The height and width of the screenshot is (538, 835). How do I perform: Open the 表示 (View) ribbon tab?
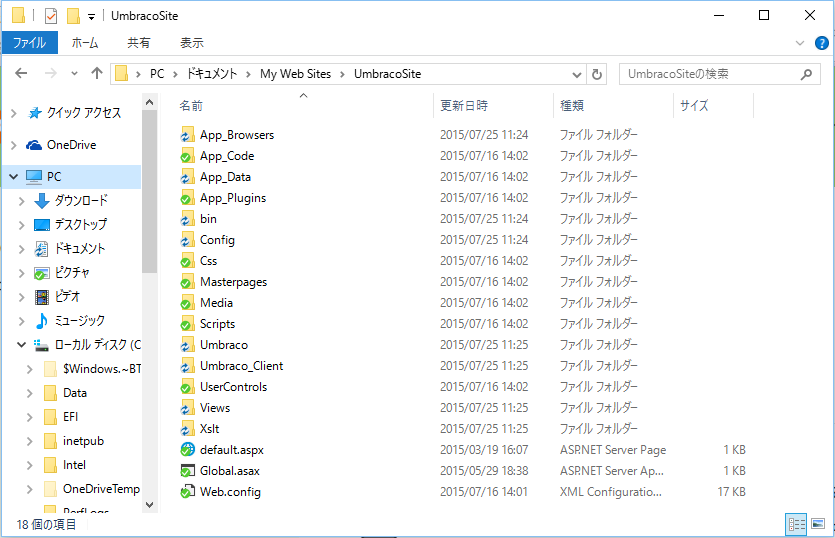[x=192, y=43]
